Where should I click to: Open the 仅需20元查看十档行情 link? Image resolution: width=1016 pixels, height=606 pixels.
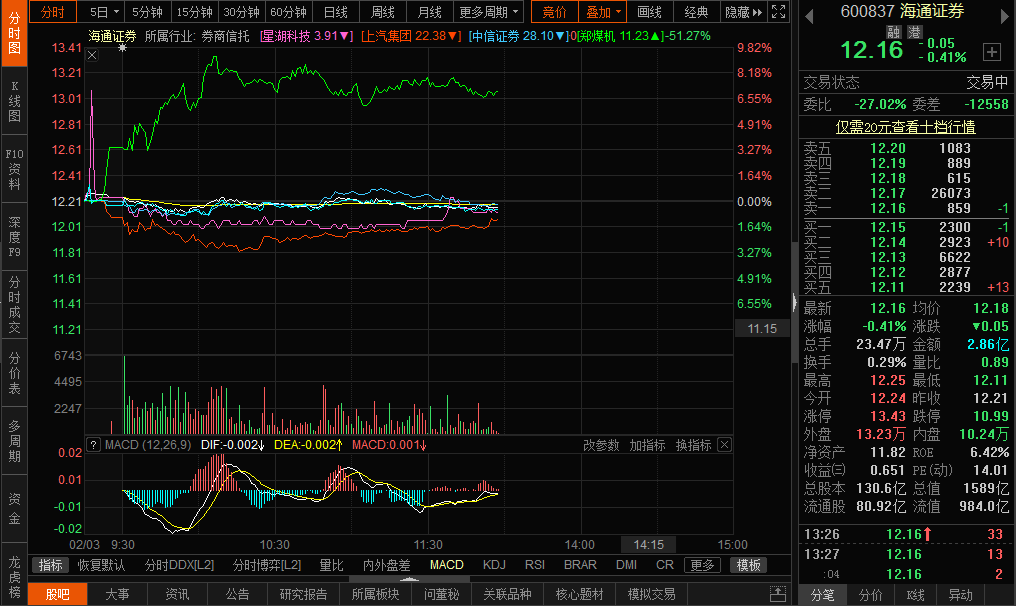pos(905,127)
